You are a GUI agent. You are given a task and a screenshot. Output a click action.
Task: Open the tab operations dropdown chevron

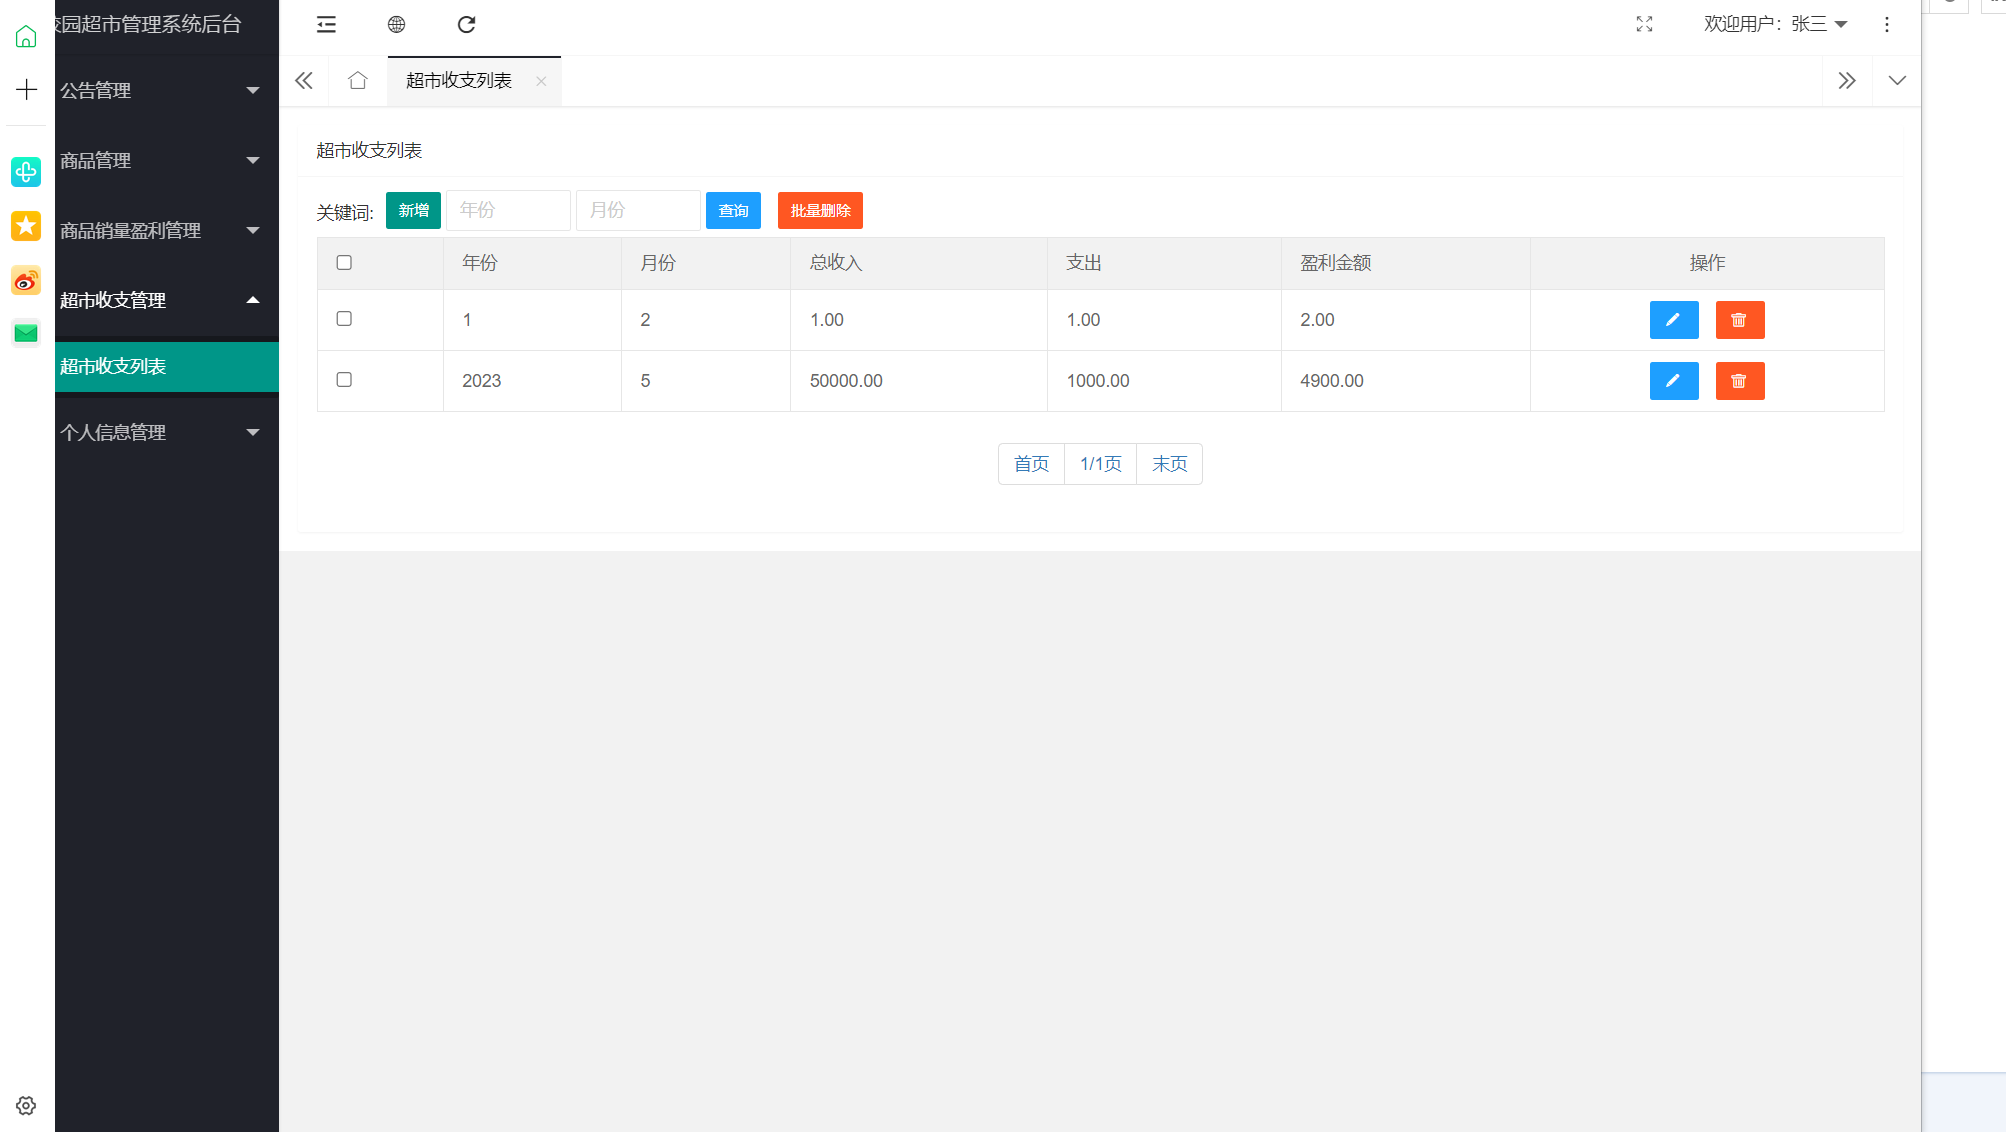coord(1896,80)
